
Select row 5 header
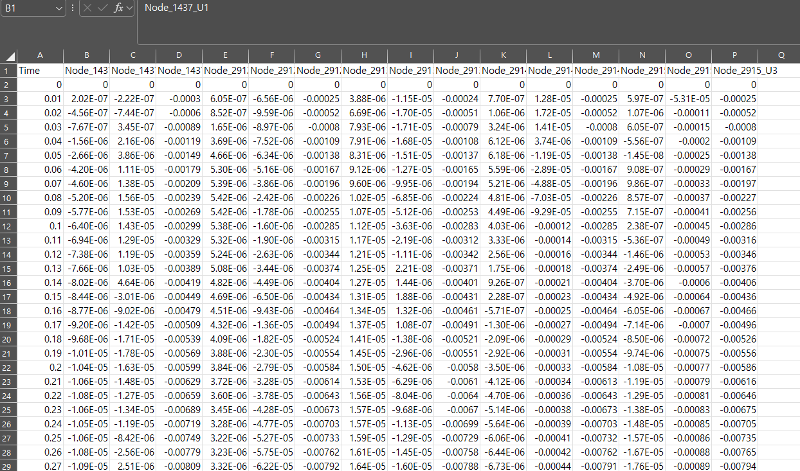8,127
